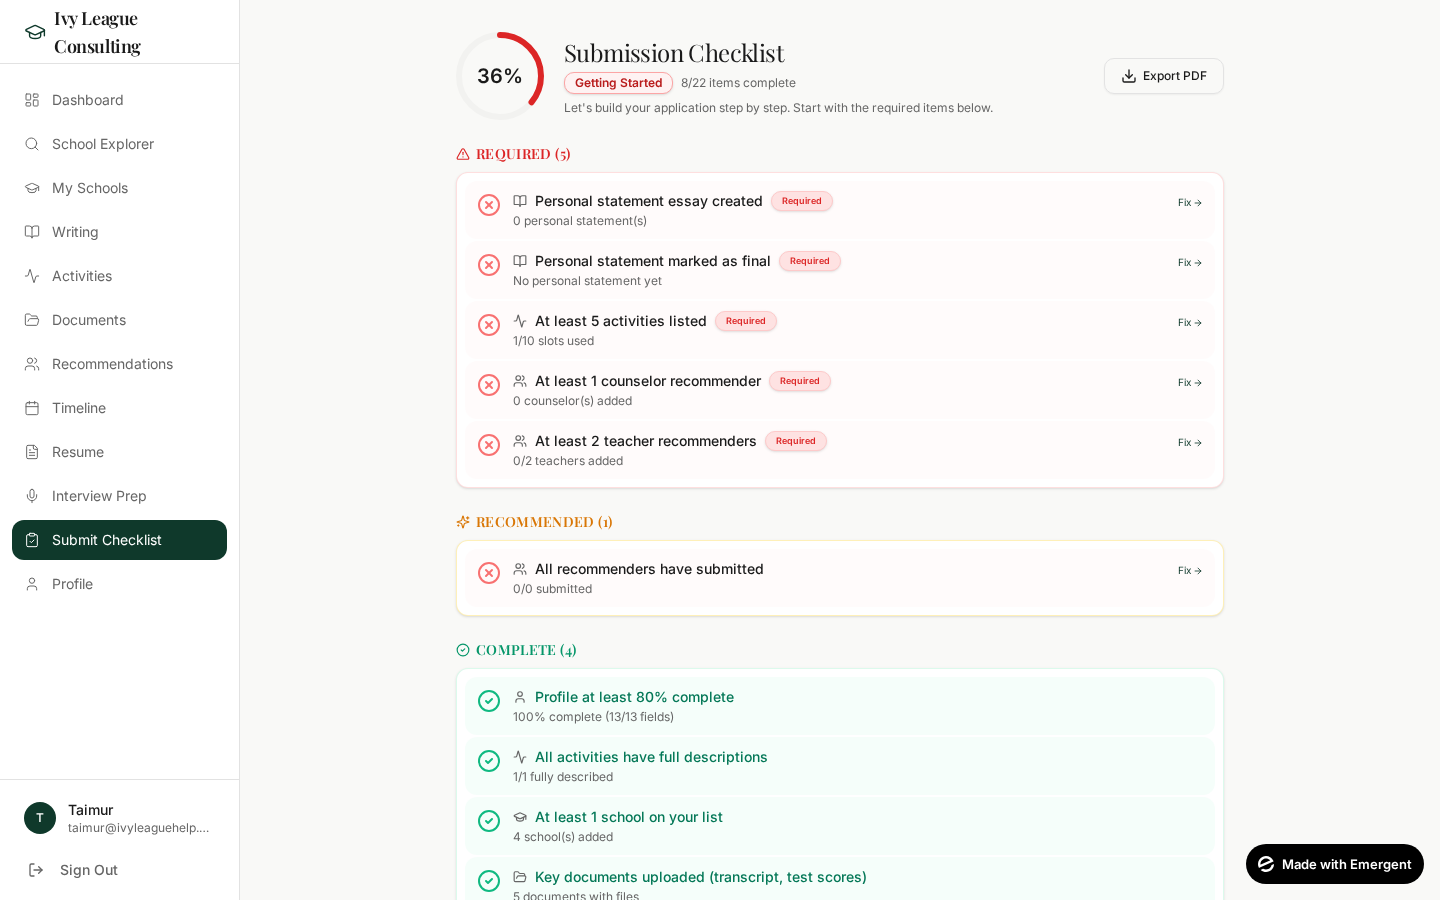The image size is (1440, 900).
Task: Fix the personal statement essay created item
Action: [1190, 203]
